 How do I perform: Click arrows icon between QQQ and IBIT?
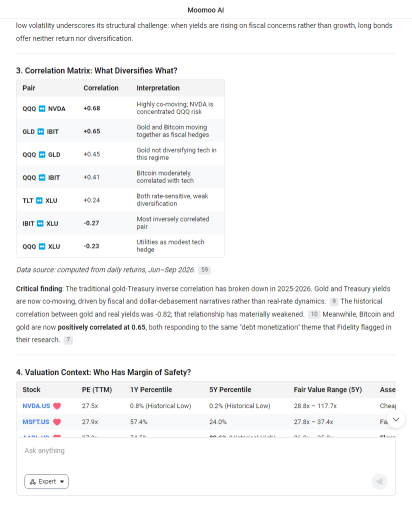[42, 178]
